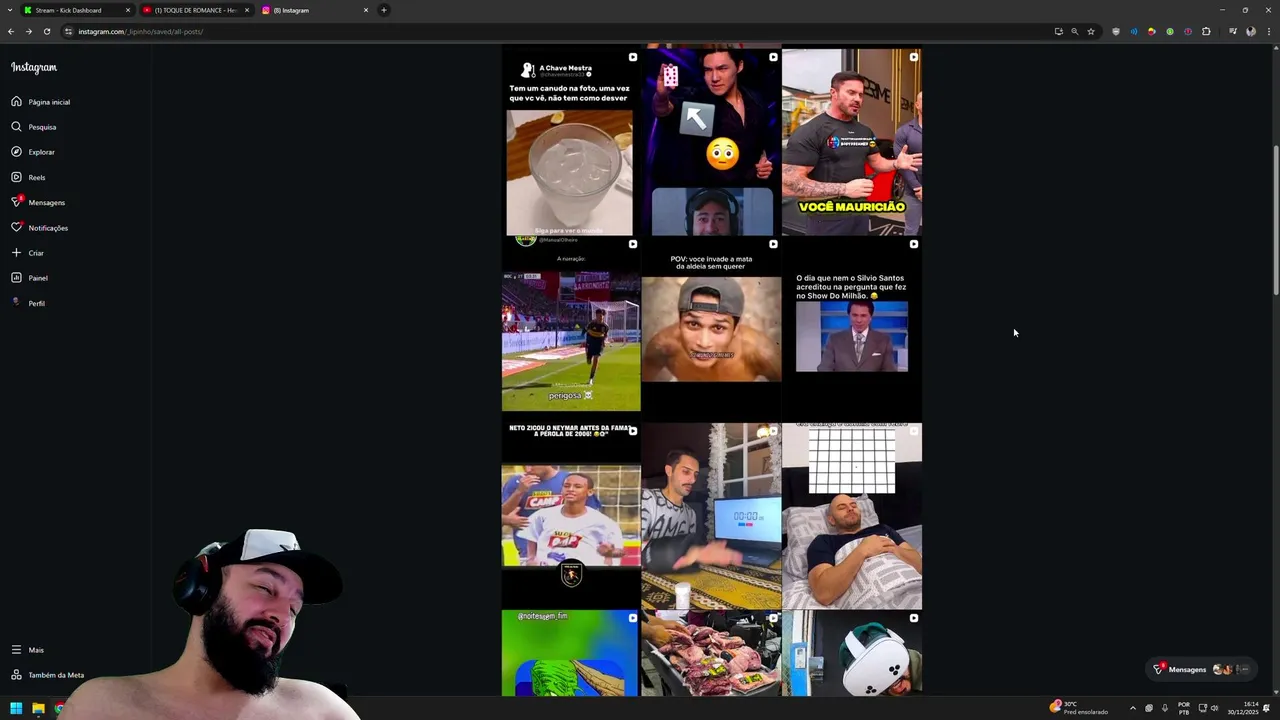Click the Instagram logo wordmark
The height and width of the screenshot is (720, 1280).
[x=34, y=68]
